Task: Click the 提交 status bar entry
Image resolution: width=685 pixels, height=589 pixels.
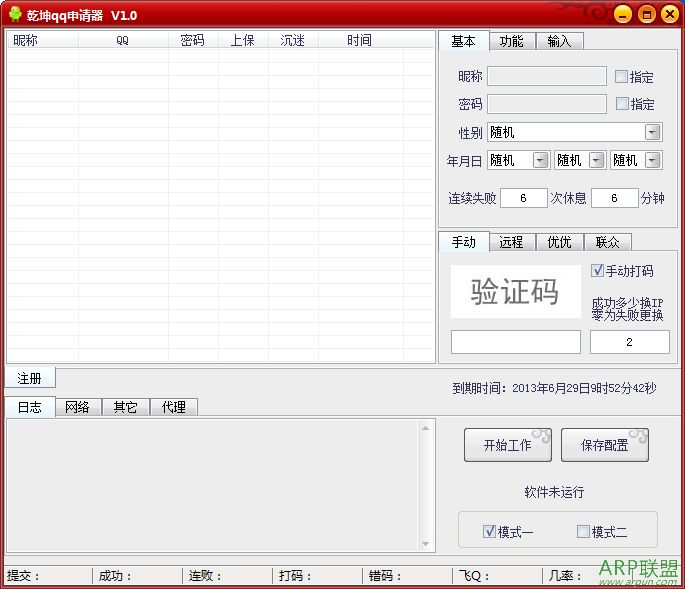Action: coord(23,575)
